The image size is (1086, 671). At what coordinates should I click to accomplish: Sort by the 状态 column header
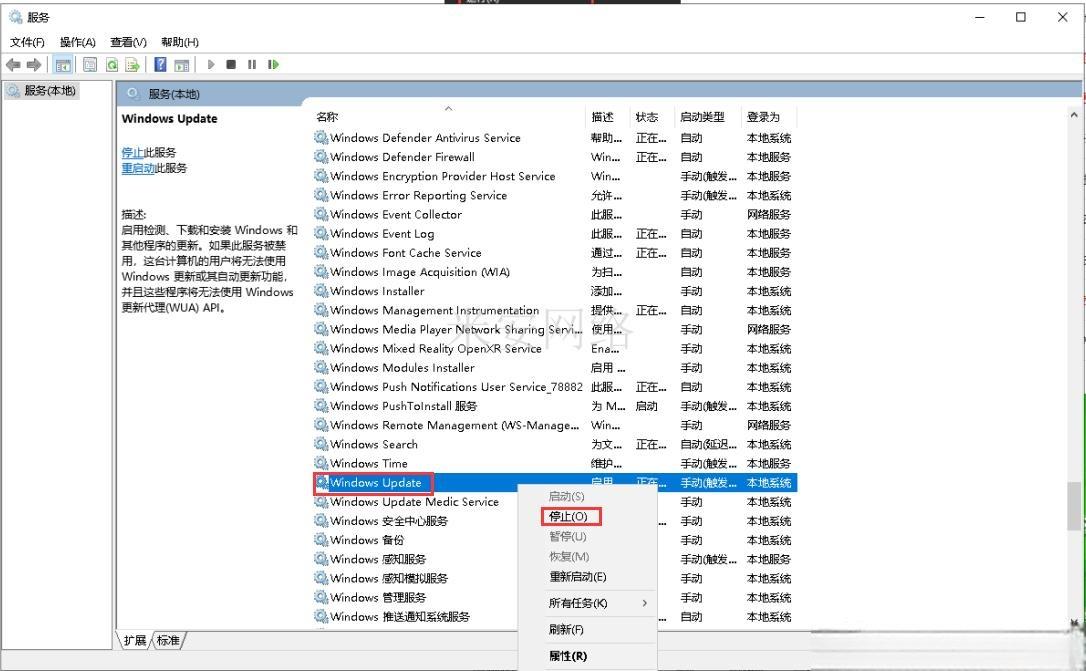coord(652,117)
